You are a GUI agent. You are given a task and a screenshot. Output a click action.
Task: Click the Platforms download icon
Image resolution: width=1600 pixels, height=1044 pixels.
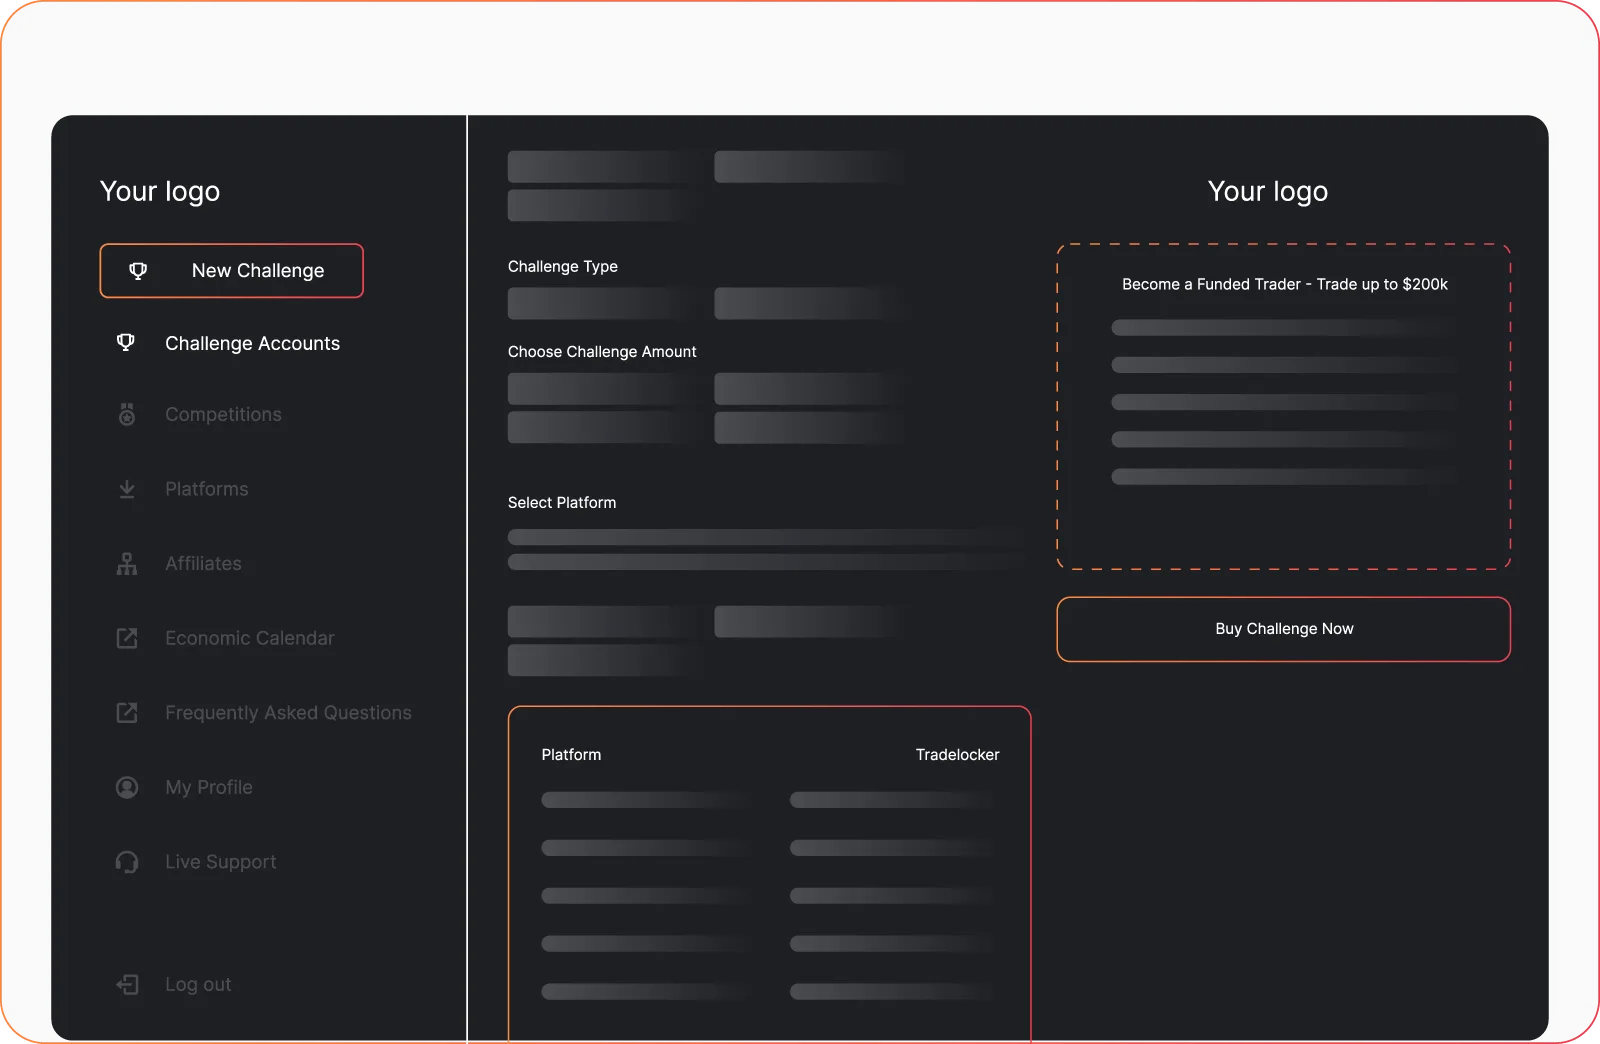tap(127, 489)
